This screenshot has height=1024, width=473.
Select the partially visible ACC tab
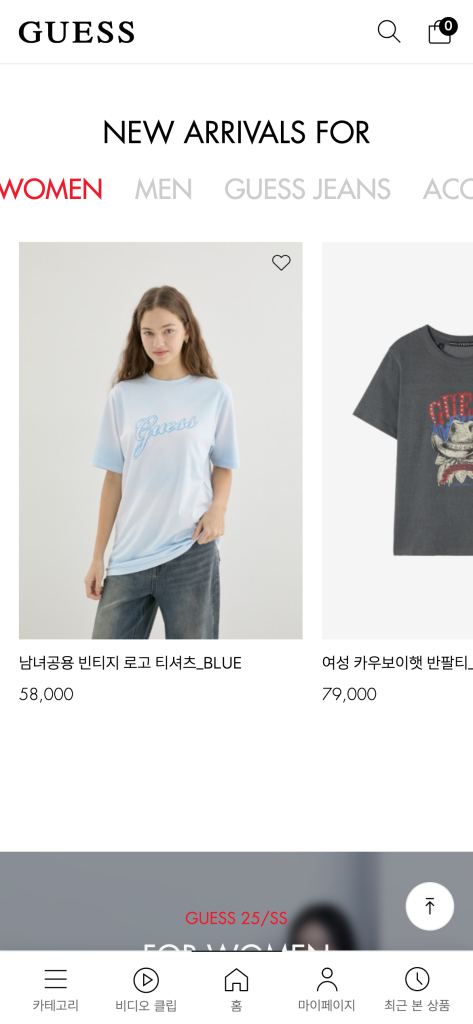pos(448,189)
